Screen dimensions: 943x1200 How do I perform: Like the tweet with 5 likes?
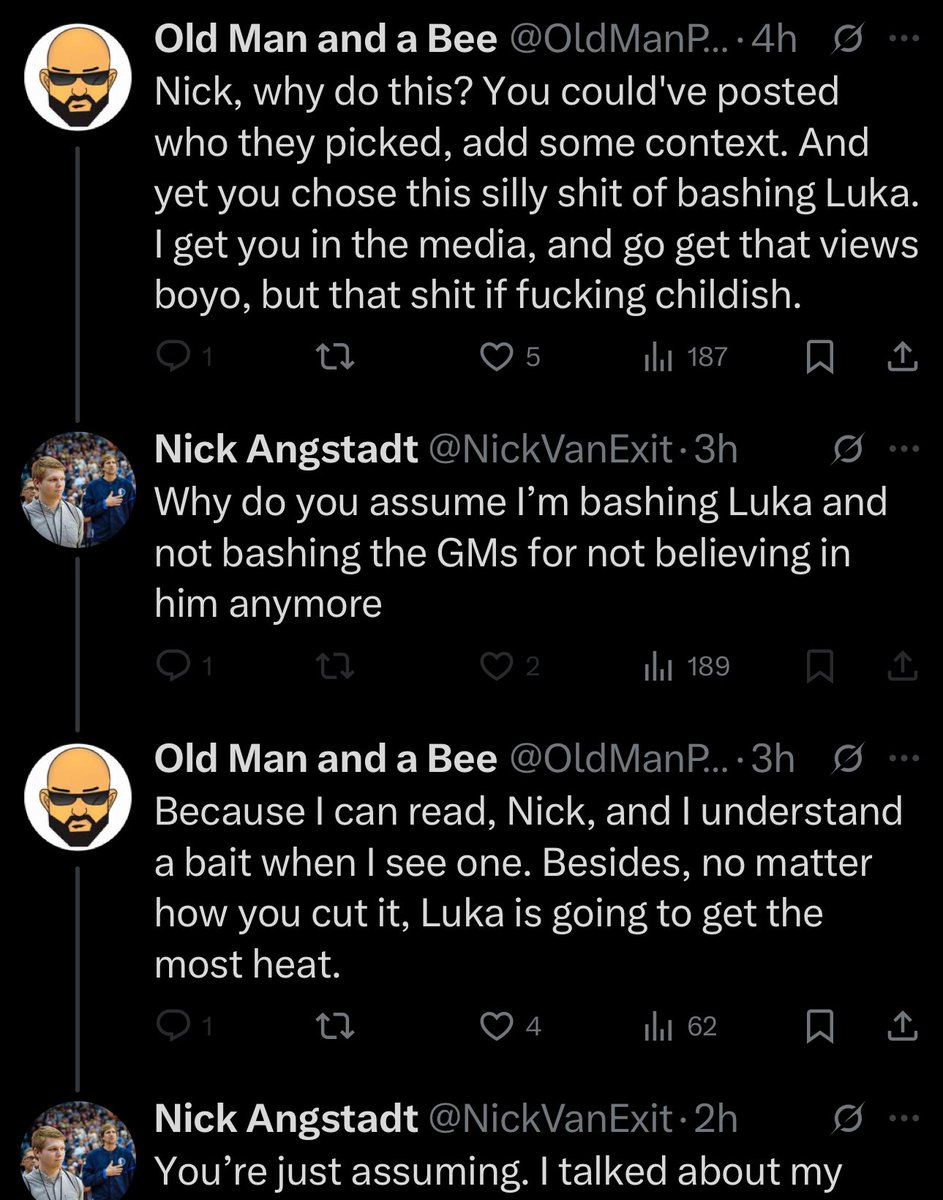click(496, 356)
